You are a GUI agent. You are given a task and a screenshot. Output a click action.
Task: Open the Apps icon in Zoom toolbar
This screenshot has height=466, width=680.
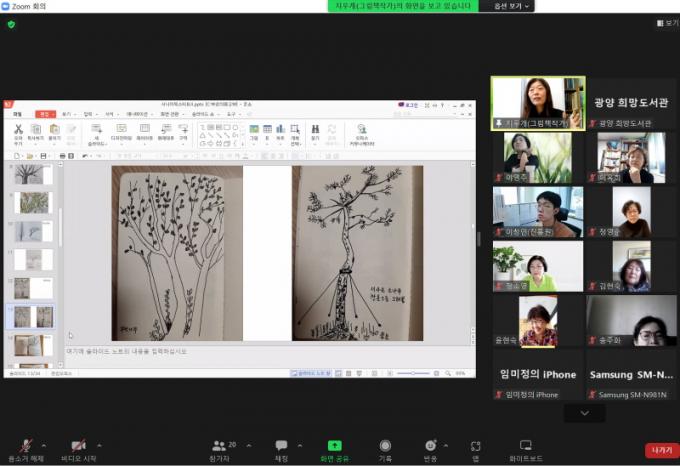[476, 446]
